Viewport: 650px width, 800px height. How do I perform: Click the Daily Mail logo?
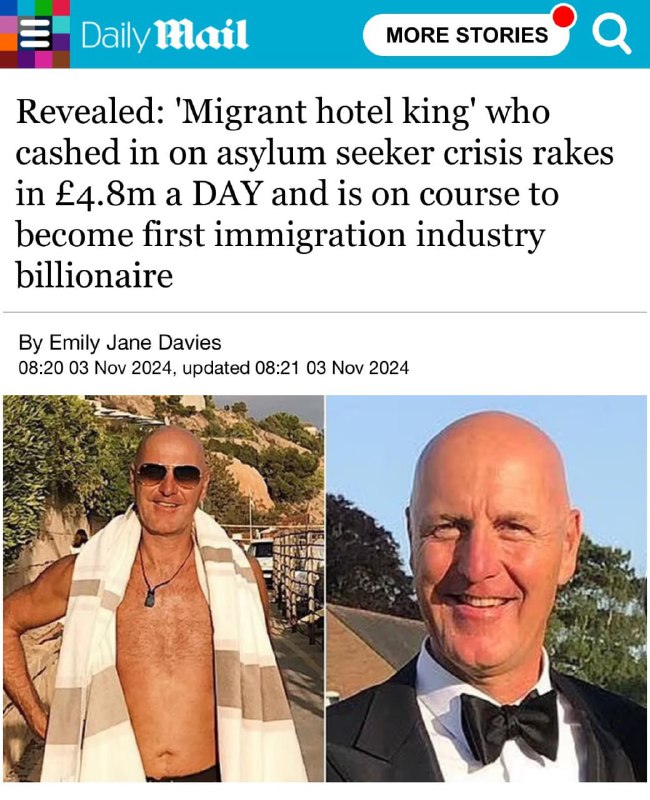(164, 35)
